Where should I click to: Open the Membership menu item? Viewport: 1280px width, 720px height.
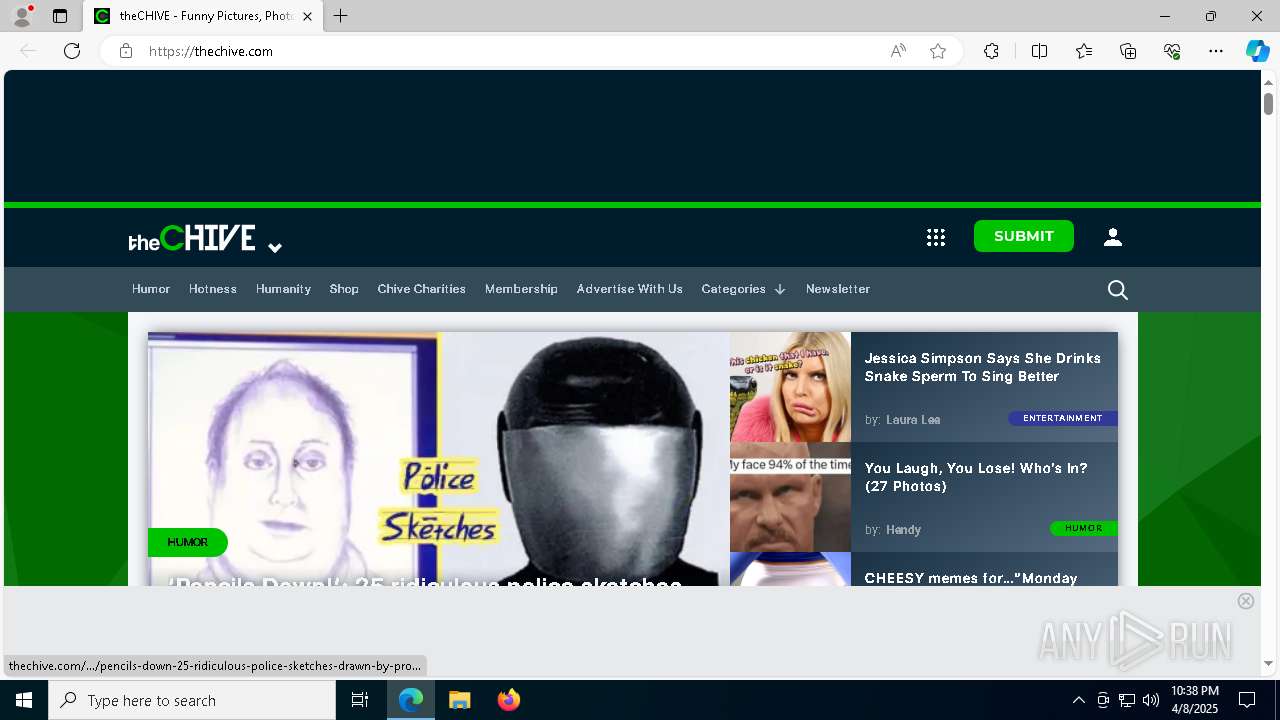pos(521,289)
